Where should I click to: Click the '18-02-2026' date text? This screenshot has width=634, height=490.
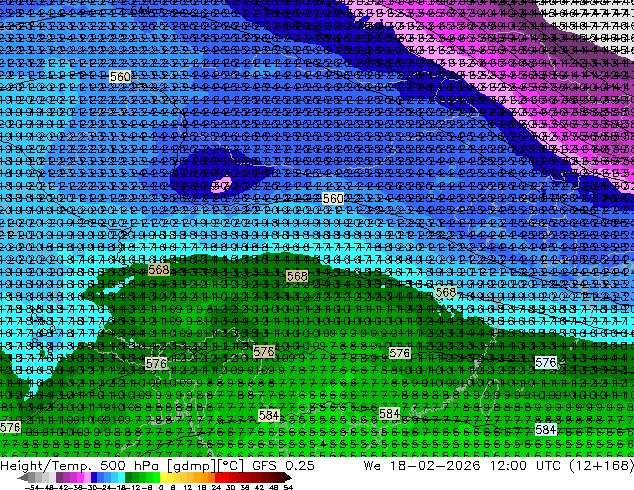click(435, 466)
